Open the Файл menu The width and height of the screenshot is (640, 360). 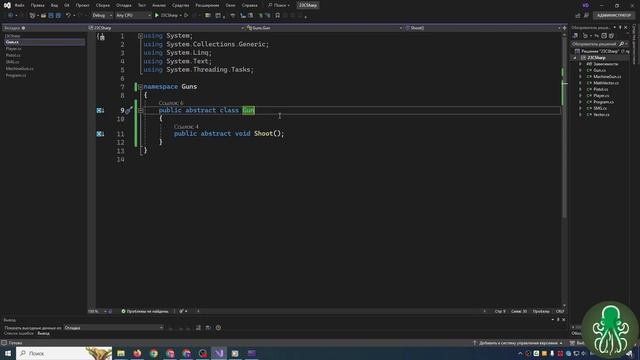tap(19, 5)
